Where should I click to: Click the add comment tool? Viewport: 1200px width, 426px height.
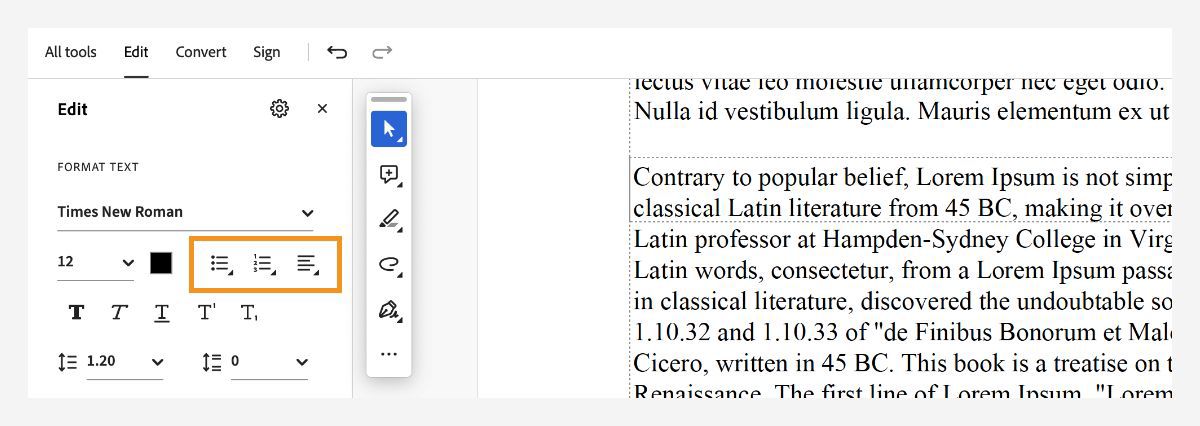(x=389, y=175)
